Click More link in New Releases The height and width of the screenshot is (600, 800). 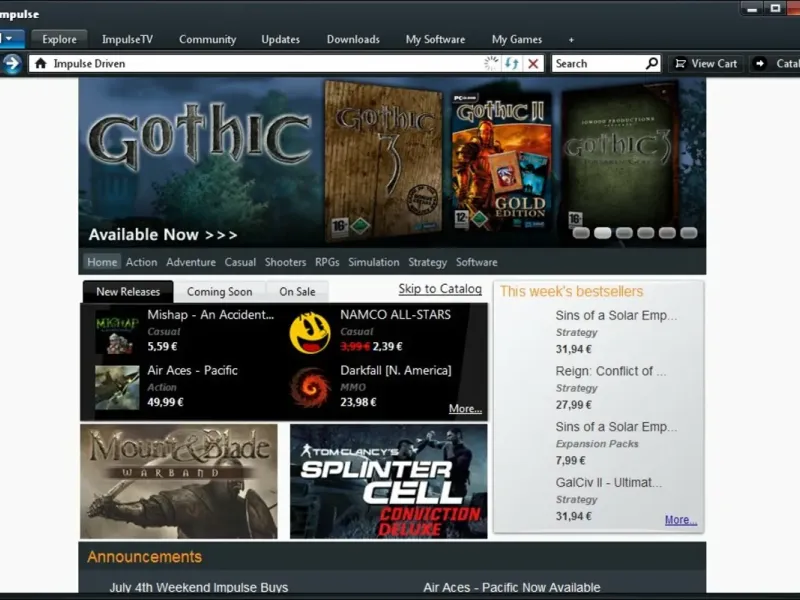point(465,409)
